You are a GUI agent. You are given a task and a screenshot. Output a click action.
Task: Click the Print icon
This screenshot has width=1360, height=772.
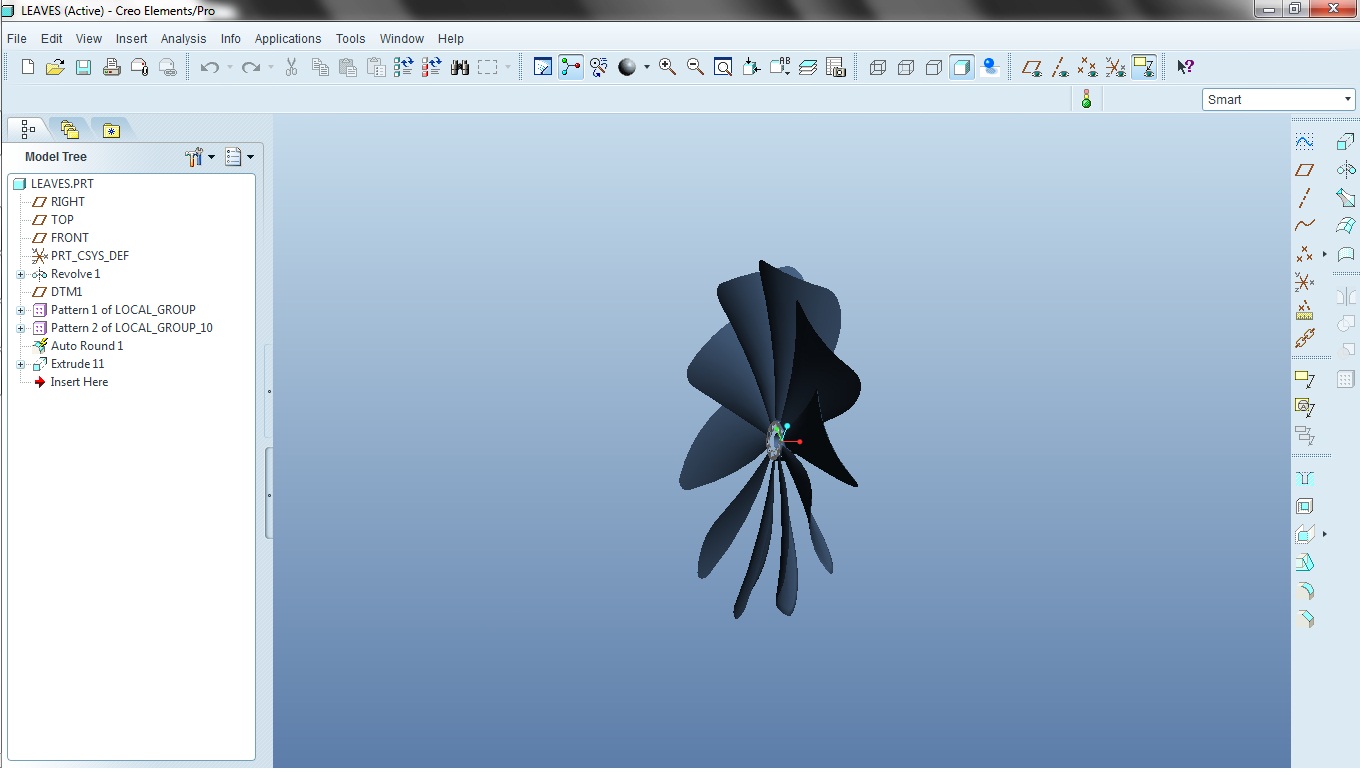point(112,67)
